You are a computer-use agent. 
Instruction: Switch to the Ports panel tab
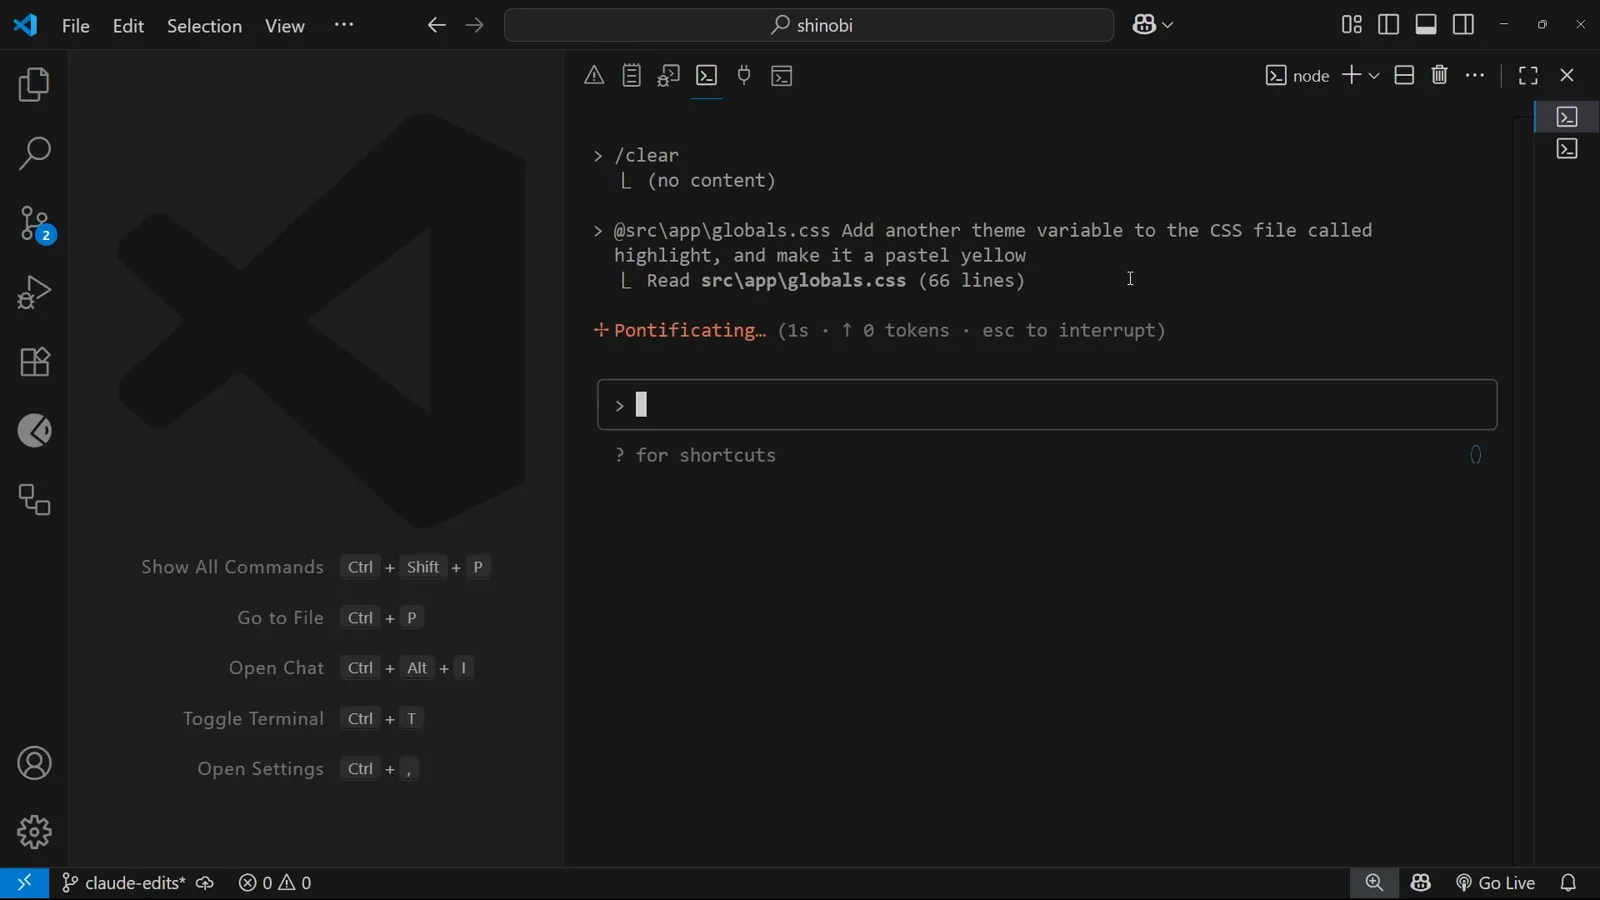point(744,76)
